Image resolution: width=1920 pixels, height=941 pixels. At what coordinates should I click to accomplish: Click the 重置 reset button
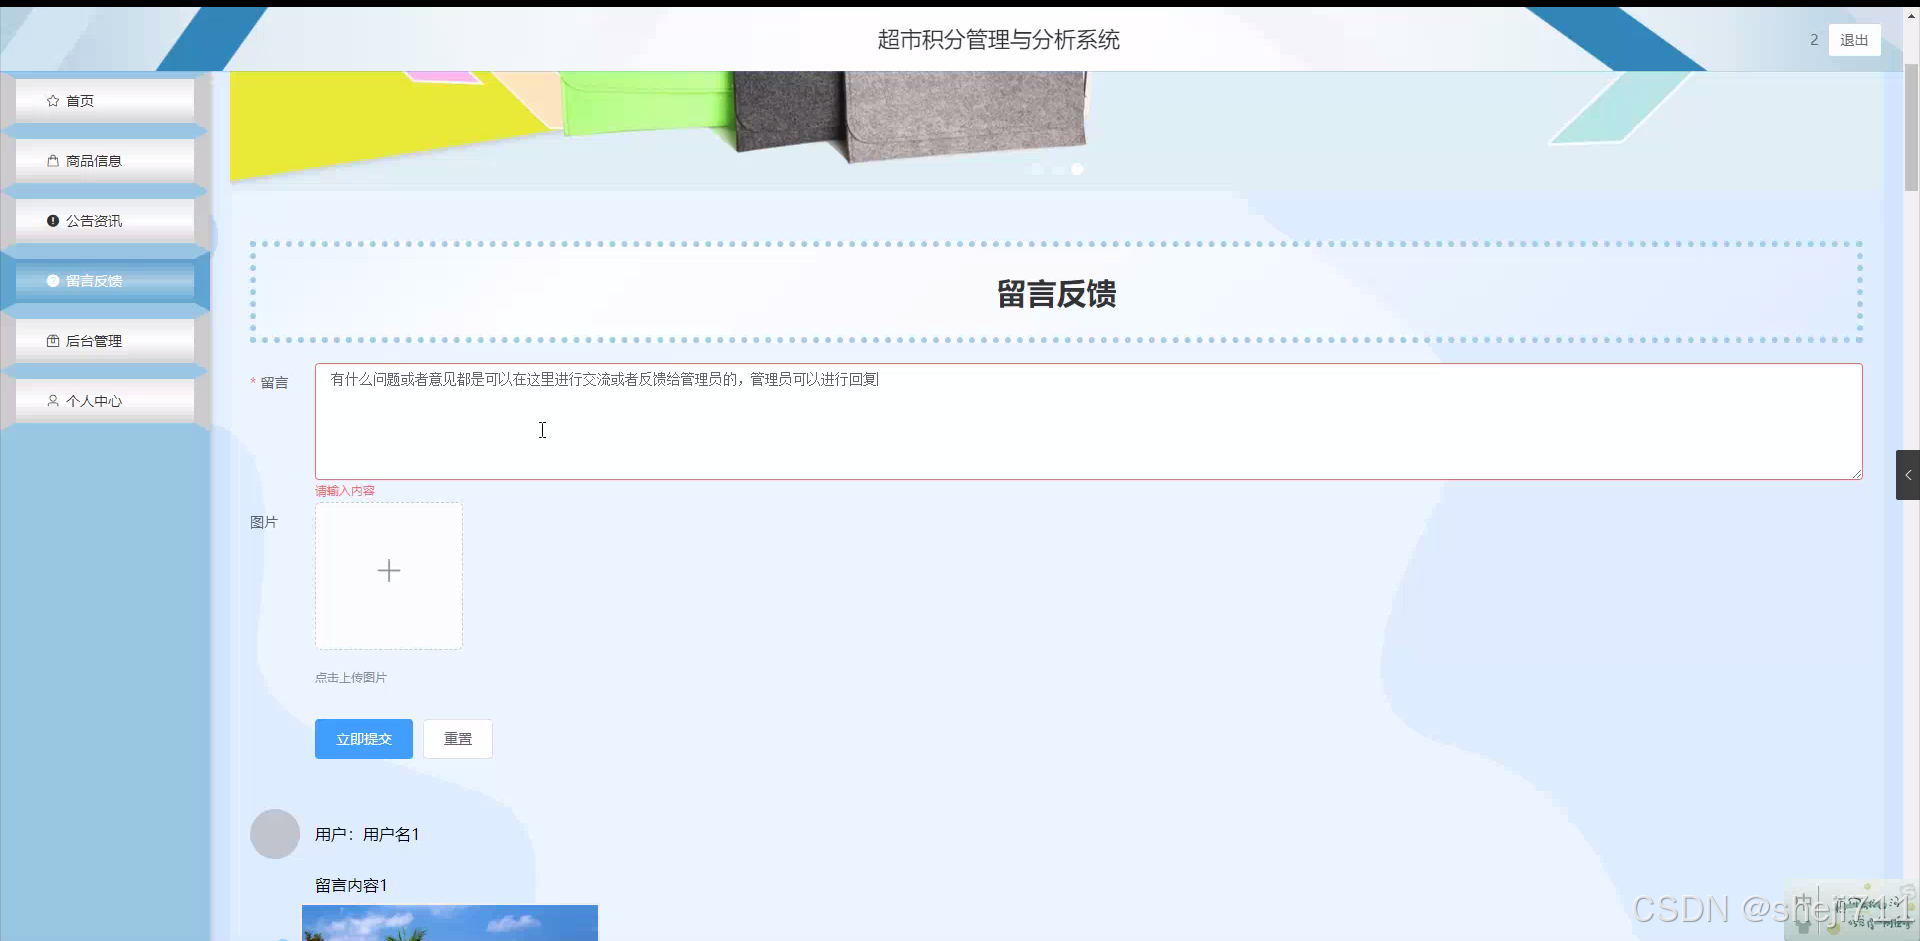point(457,739)
